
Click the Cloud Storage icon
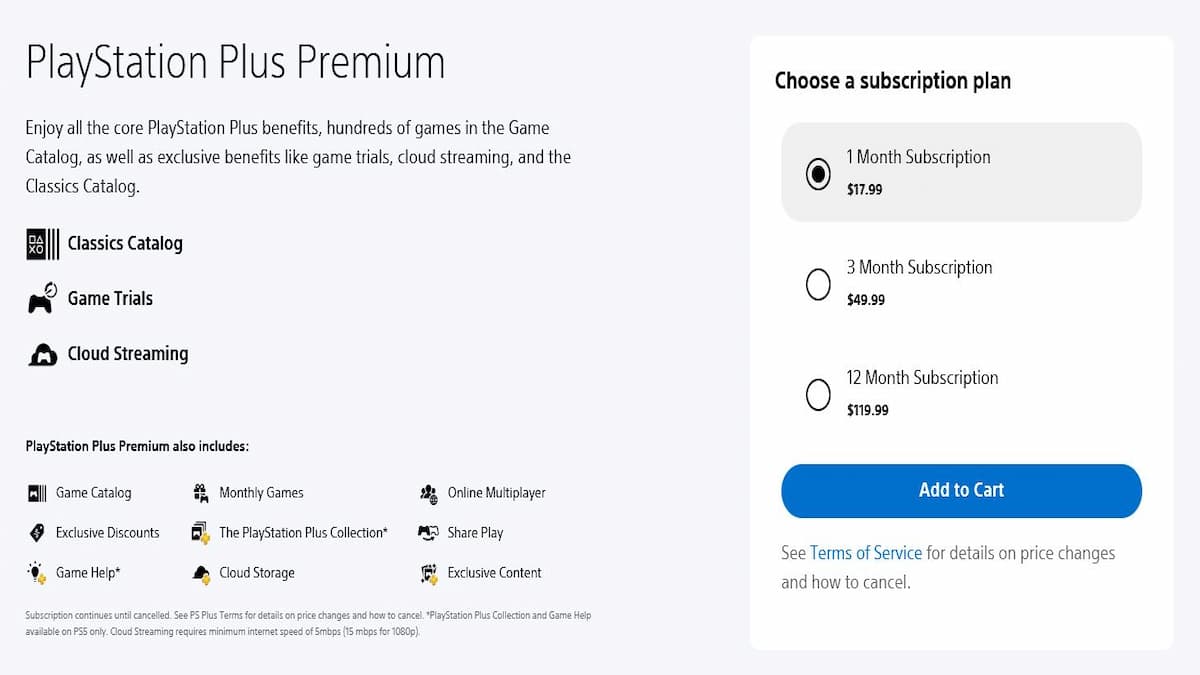tap(200, 573)
